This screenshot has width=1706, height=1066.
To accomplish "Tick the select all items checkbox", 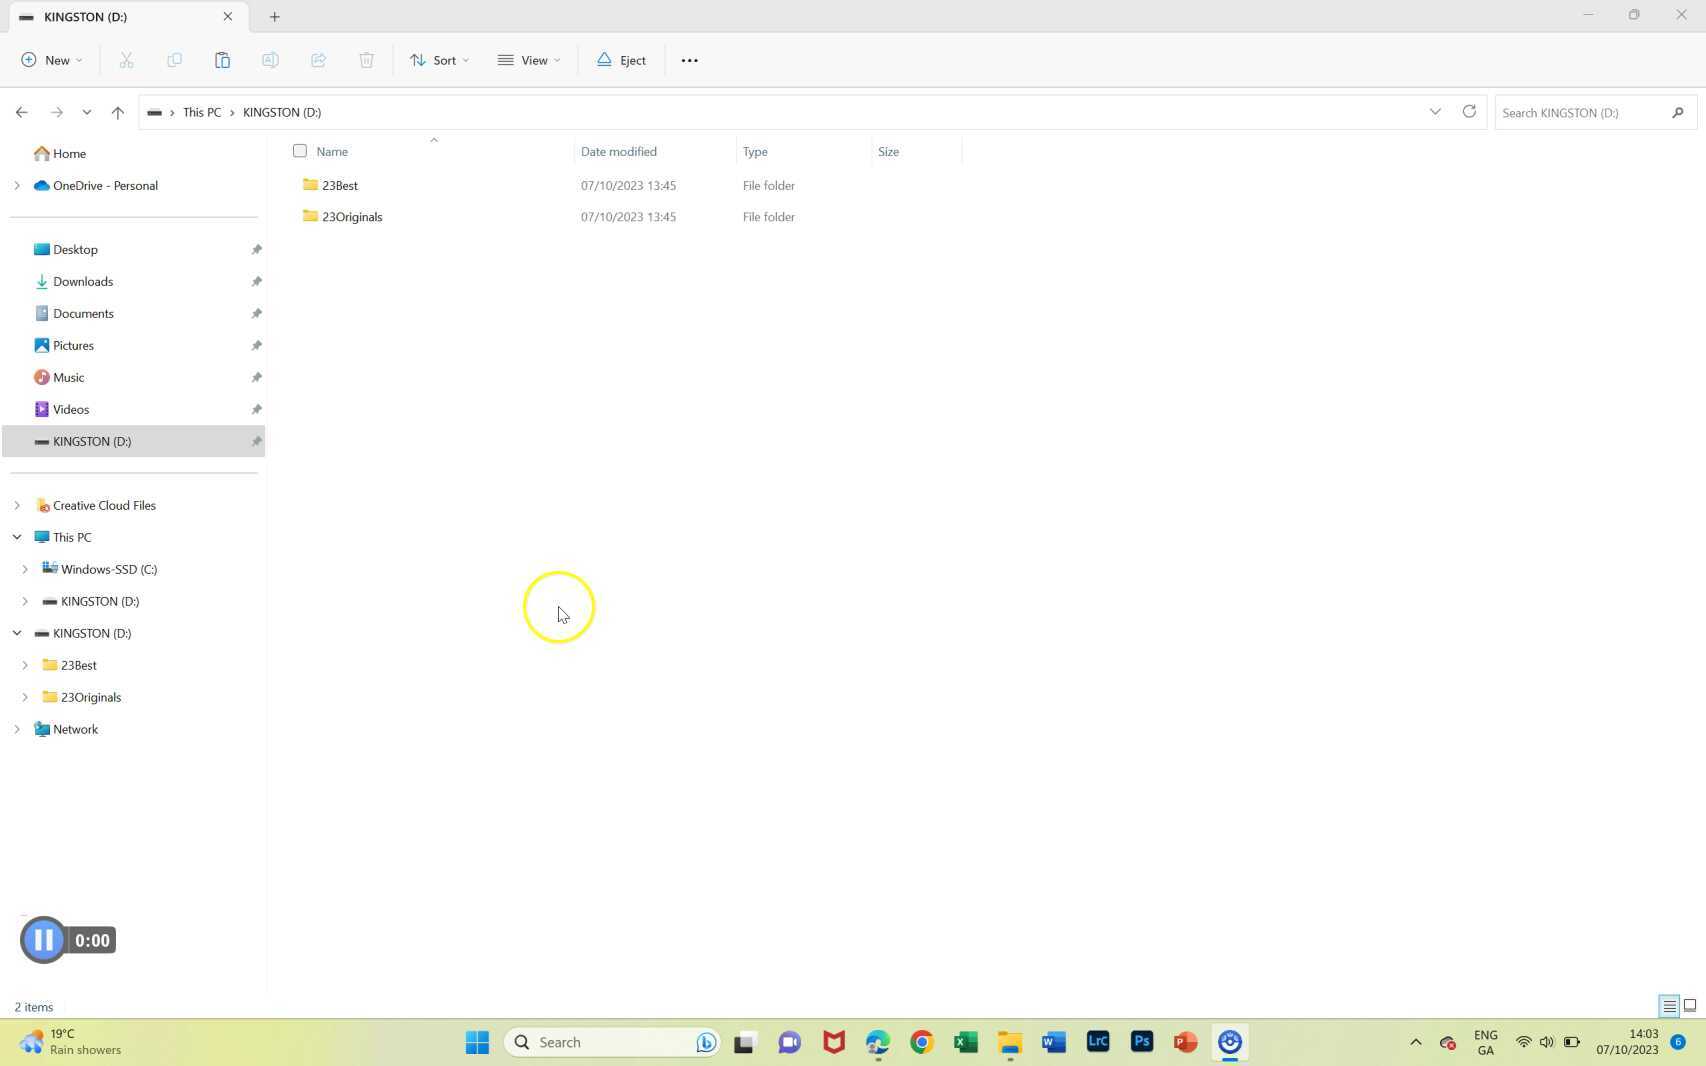I will 300,151.
